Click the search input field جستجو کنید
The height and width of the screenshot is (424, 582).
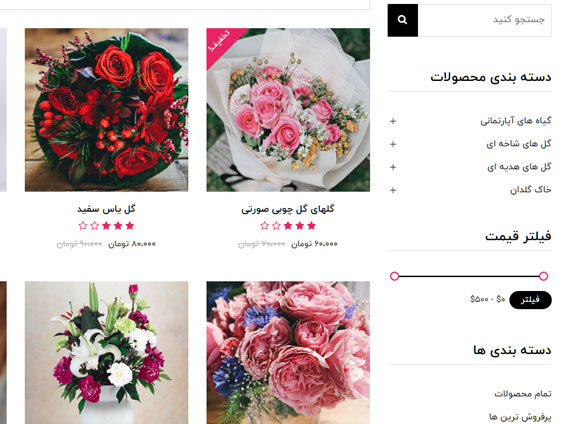pyautogui.click(x=485, y=20)
